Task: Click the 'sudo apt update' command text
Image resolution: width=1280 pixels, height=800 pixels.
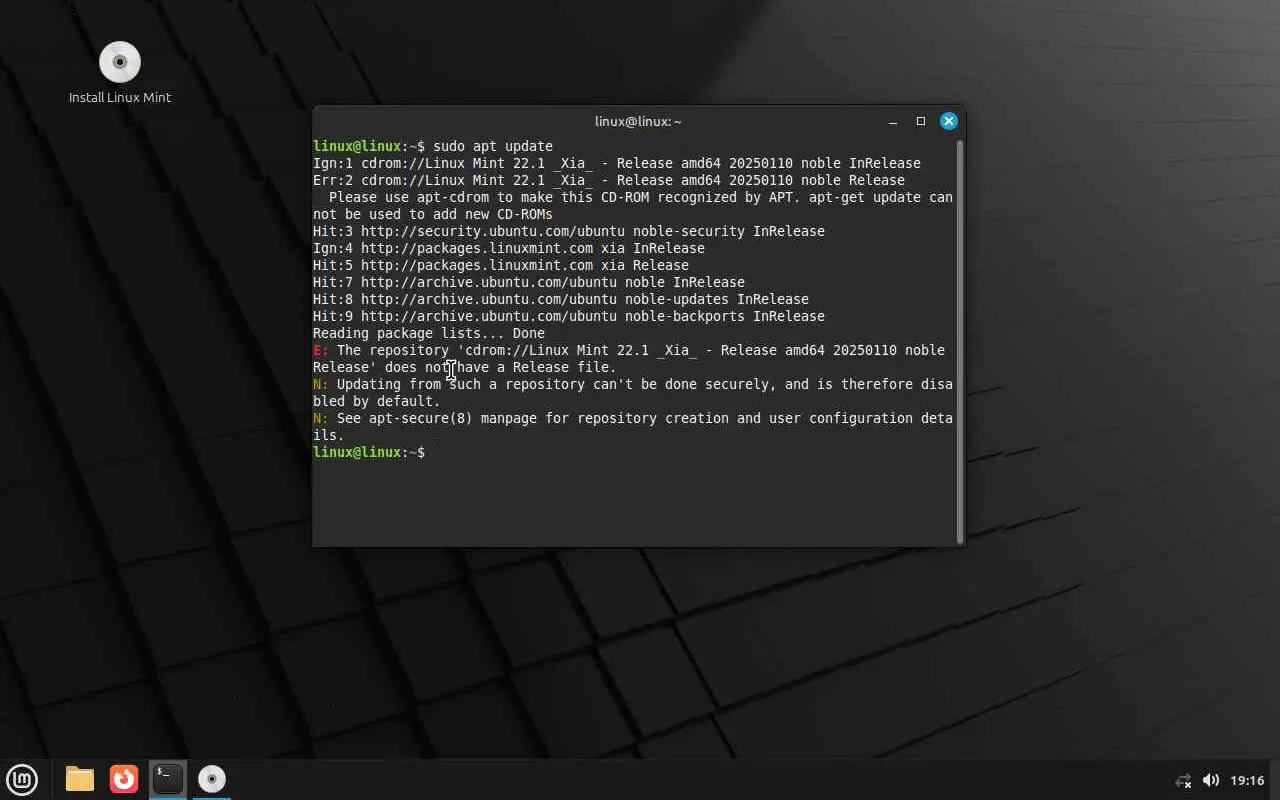Action: tap(493, 146)
